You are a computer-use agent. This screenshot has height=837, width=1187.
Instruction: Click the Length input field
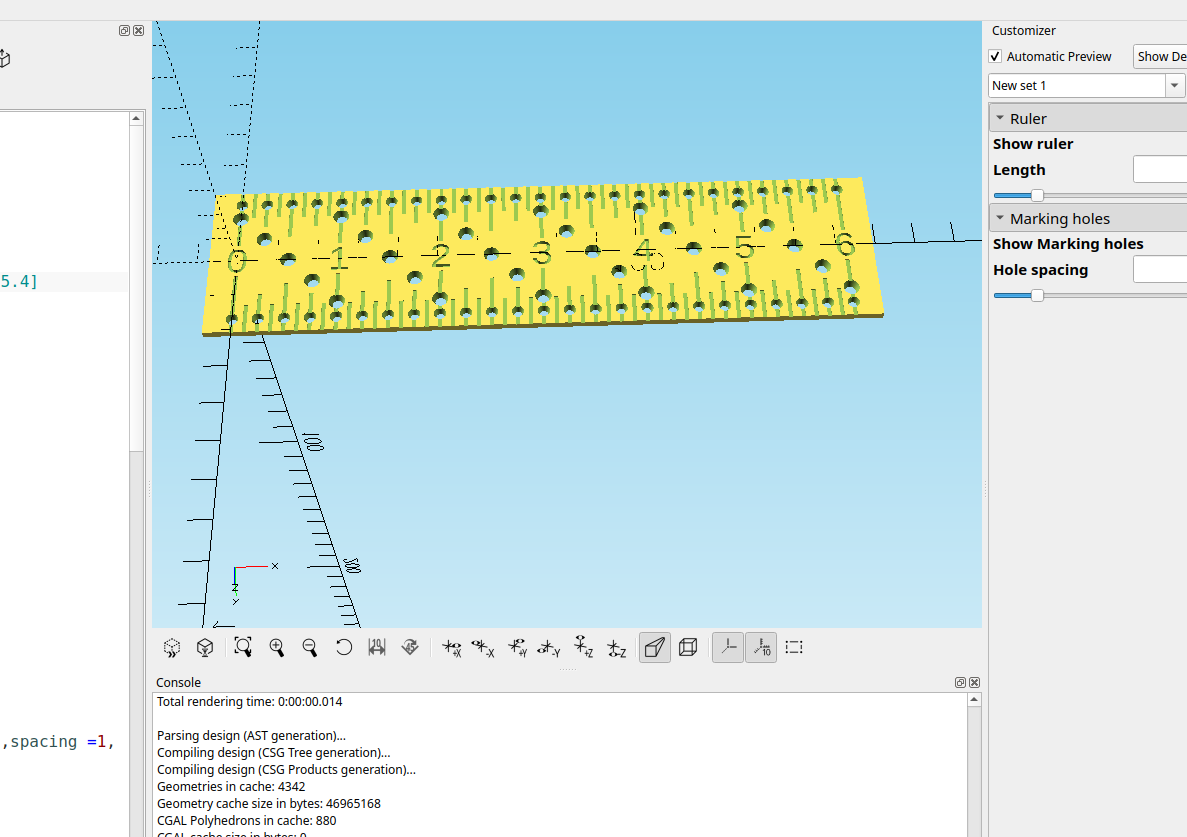point(1160,168)
